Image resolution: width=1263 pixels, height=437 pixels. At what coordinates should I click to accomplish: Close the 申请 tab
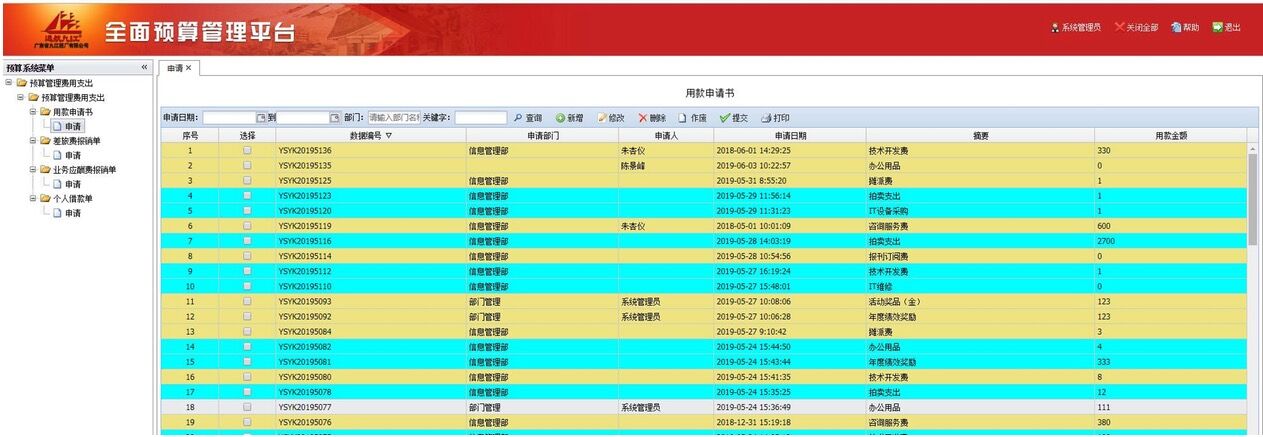coord(188,68)
